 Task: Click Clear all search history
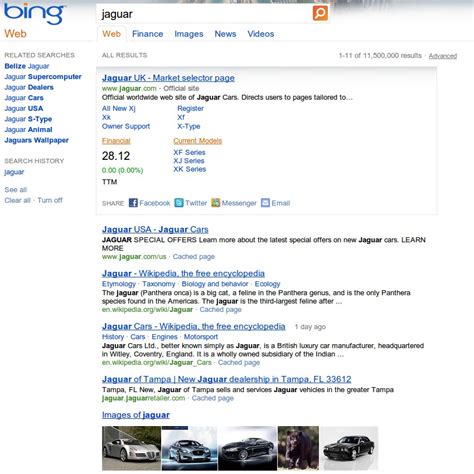17,200
